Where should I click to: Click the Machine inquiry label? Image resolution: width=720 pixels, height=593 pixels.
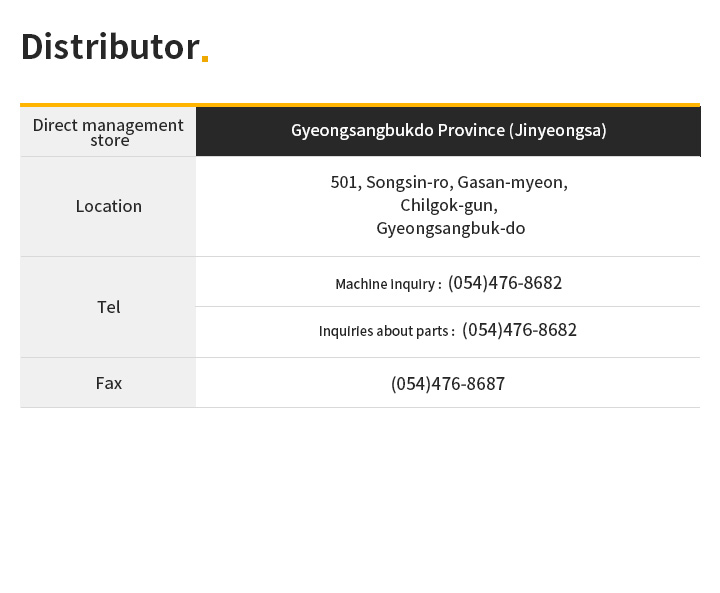388,284
